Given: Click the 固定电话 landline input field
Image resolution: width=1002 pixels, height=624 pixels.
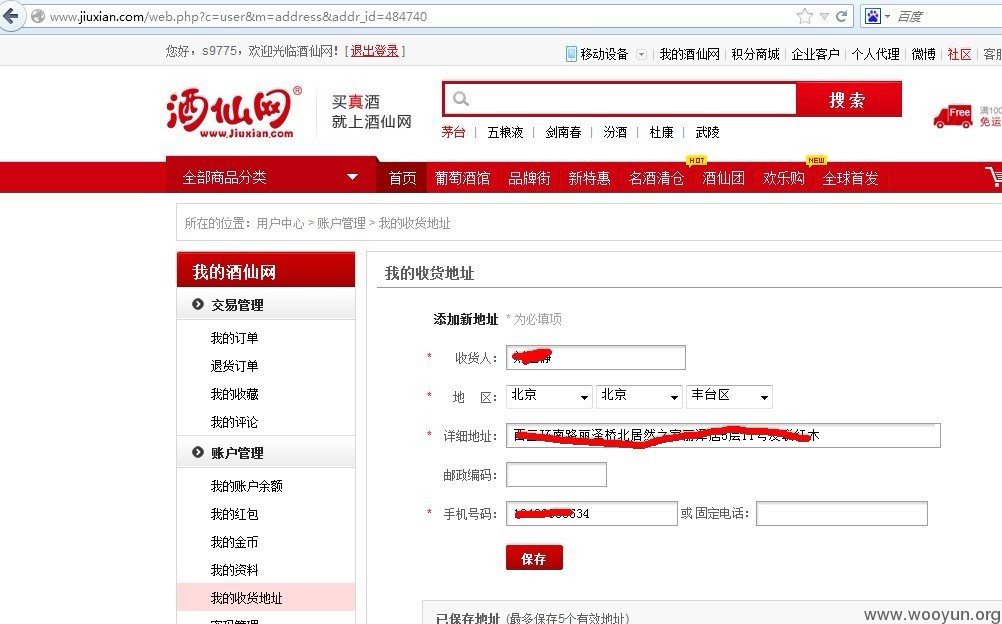Looking at the screenshot, I should 842,513.
